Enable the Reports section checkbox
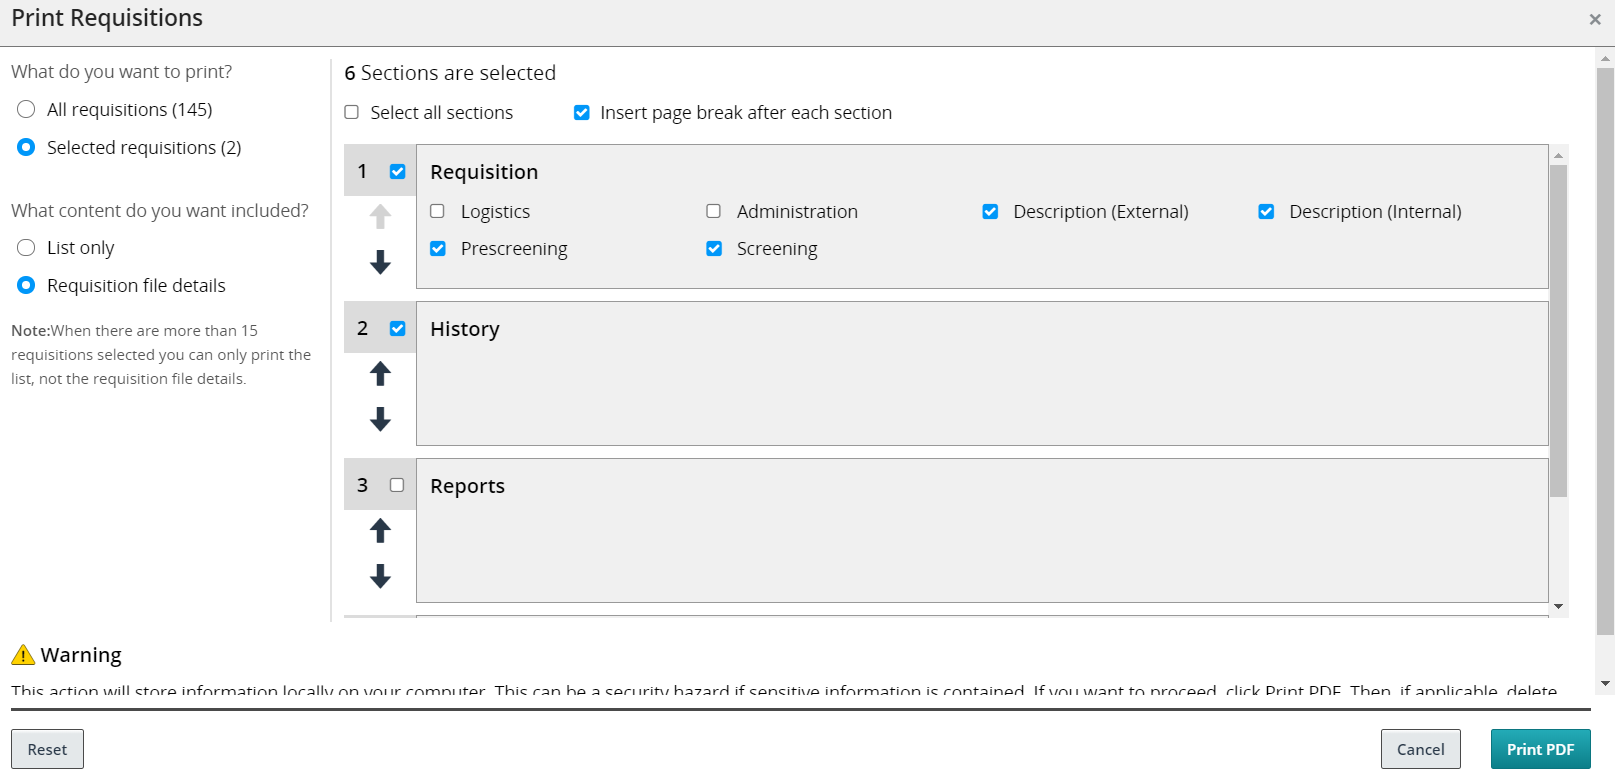 [397, 485]
